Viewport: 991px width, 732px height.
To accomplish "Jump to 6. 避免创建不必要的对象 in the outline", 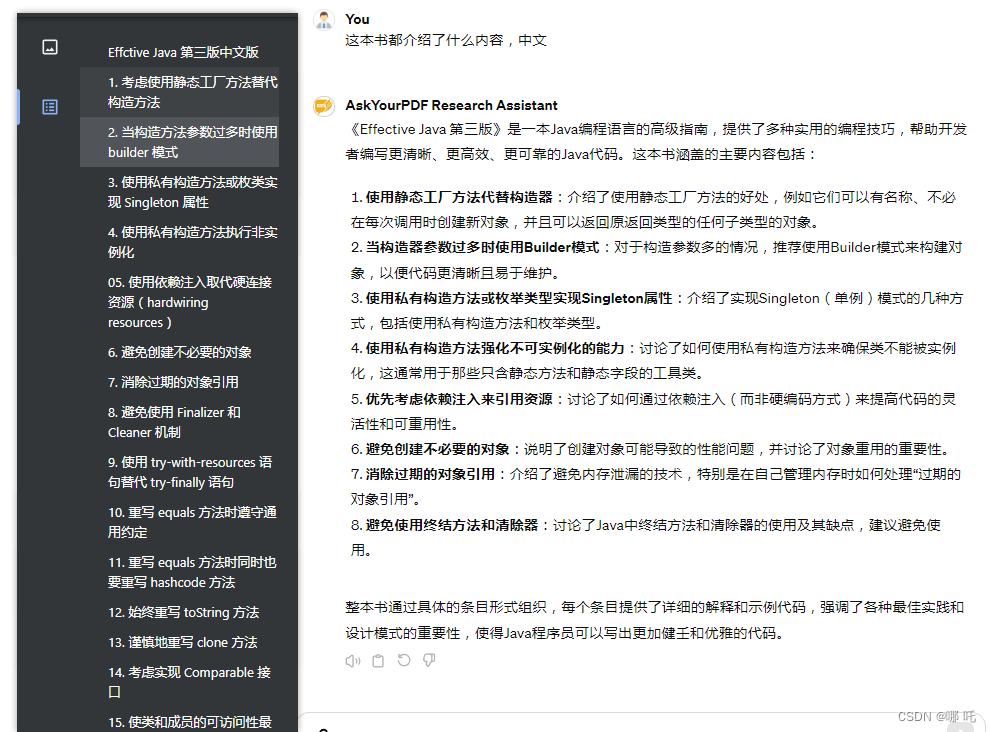I will pos(179,352).
